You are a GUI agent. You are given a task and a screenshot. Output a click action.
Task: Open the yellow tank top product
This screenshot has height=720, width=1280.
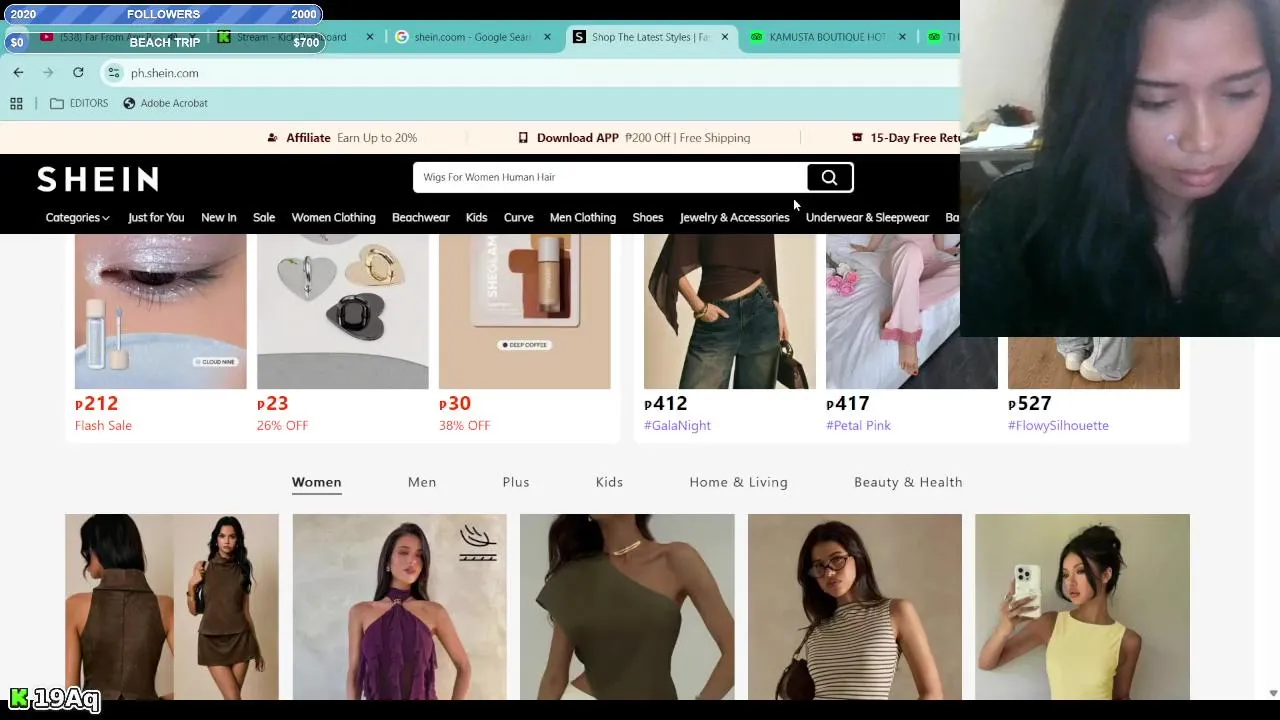coord(1082,607)
